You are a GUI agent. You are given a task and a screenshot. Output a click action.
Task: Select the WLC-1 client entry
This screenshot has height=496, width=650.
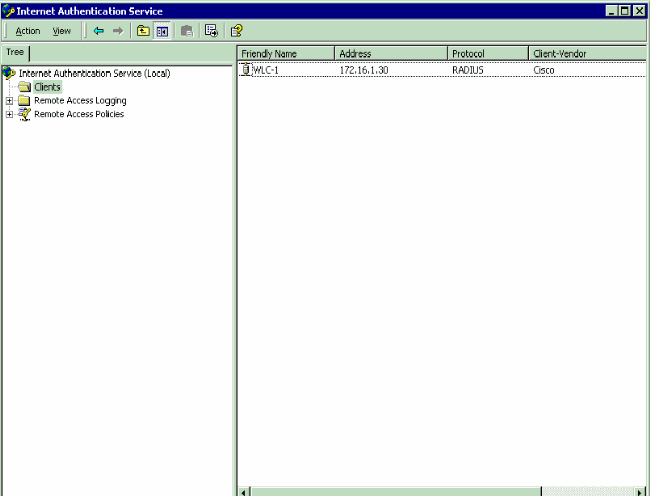[x=265, y=70]
